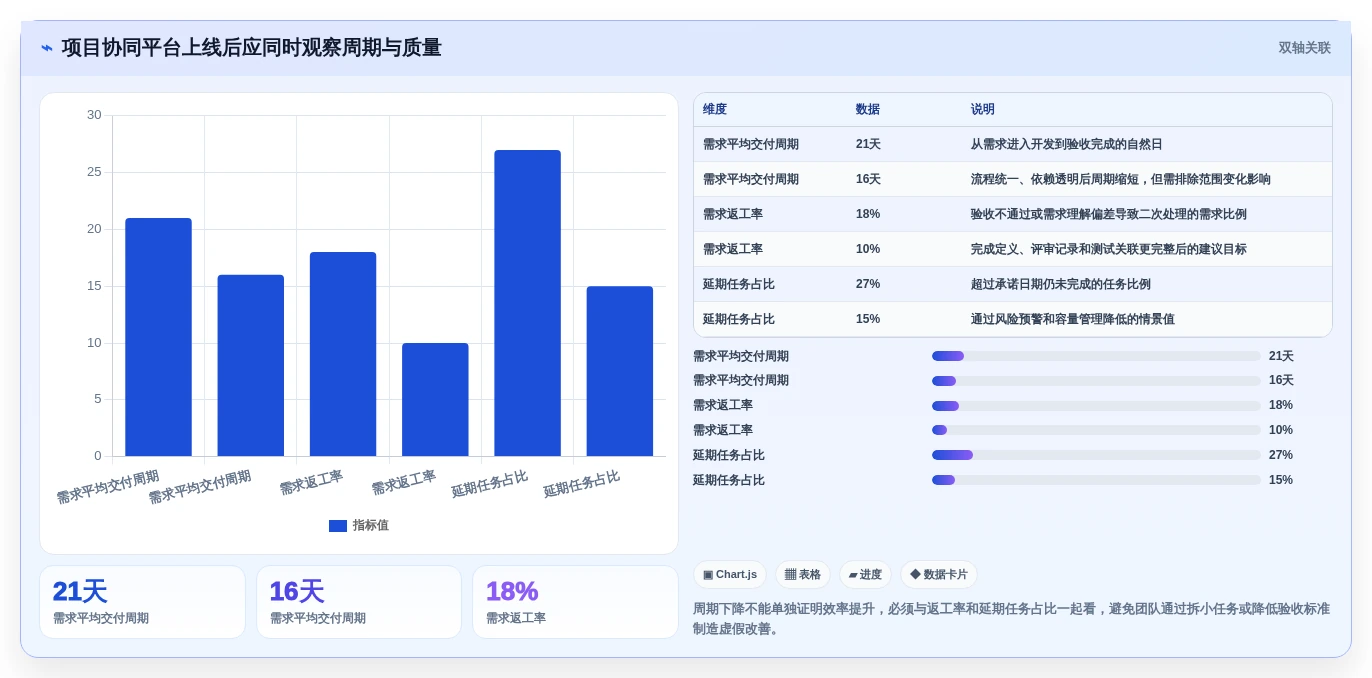Click the progress bar ending with 15%
This screenshot has height=678, width=1372.
point(1096,480)
